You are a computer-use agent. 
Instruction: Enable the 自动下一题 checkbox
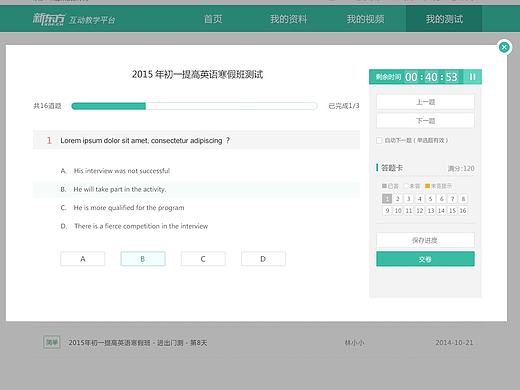pos(379,140)
